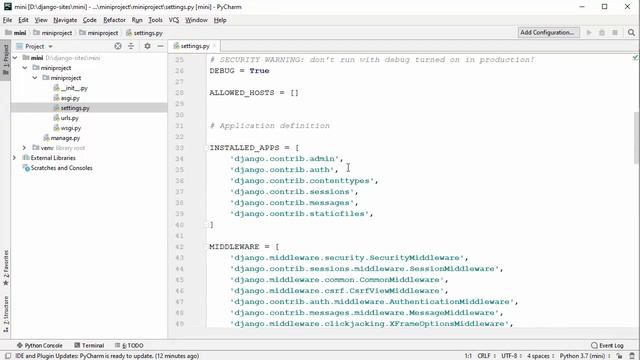
Task: Open the VCS menu
Action: [x=174, y=20]
